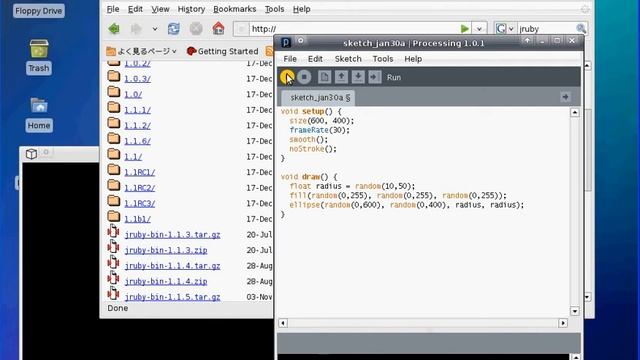Viewport: 640px width, 360px height.
Task: Open the 1.1.2/ folder link
Action: [x=138, y=126]
